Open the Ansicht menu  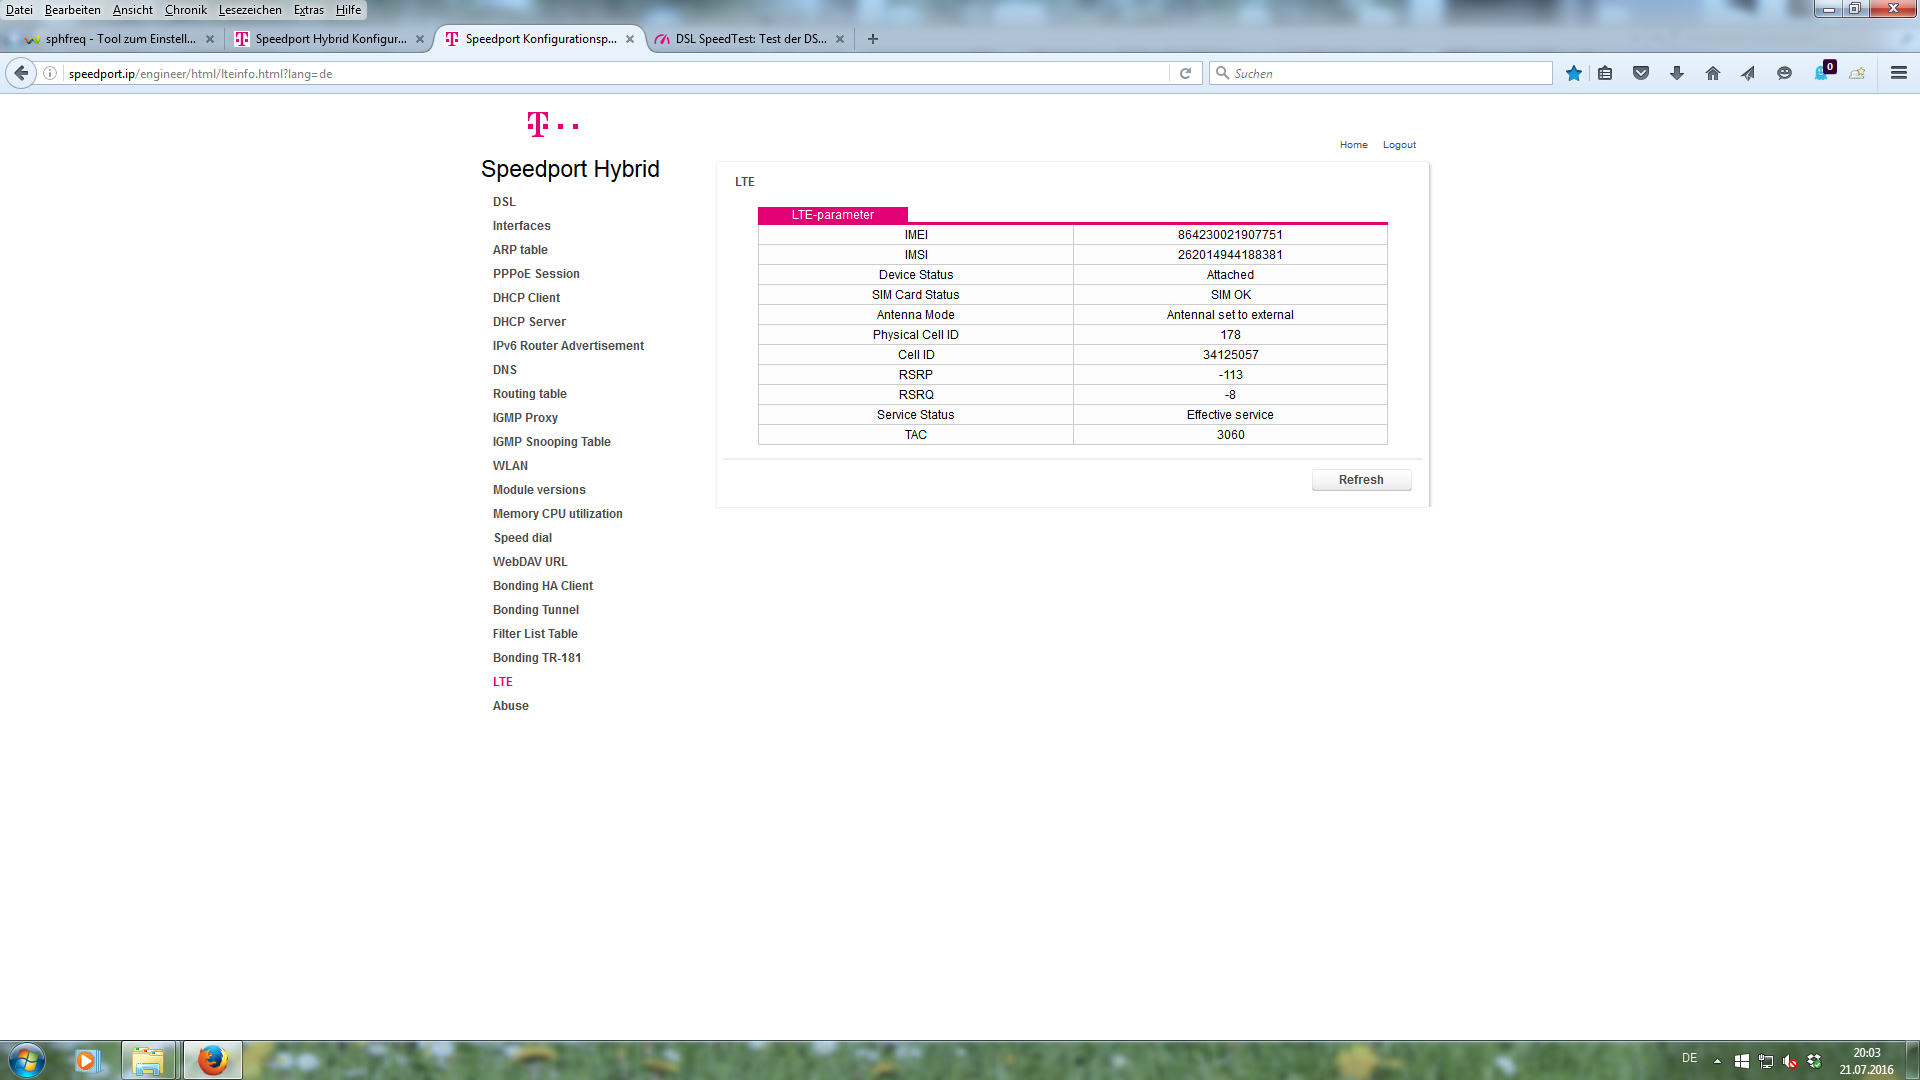(133, 10)
